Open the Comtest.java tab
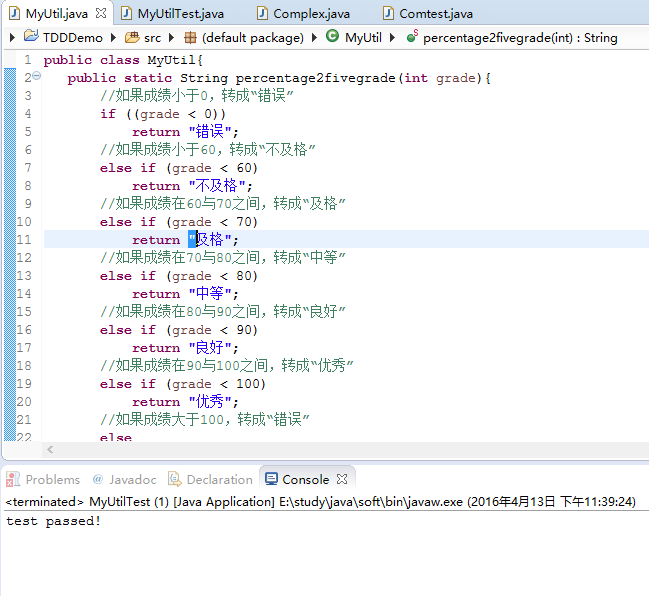Viewport: 649px width, 596px height. pyautogui.click(x=436, y=14)
